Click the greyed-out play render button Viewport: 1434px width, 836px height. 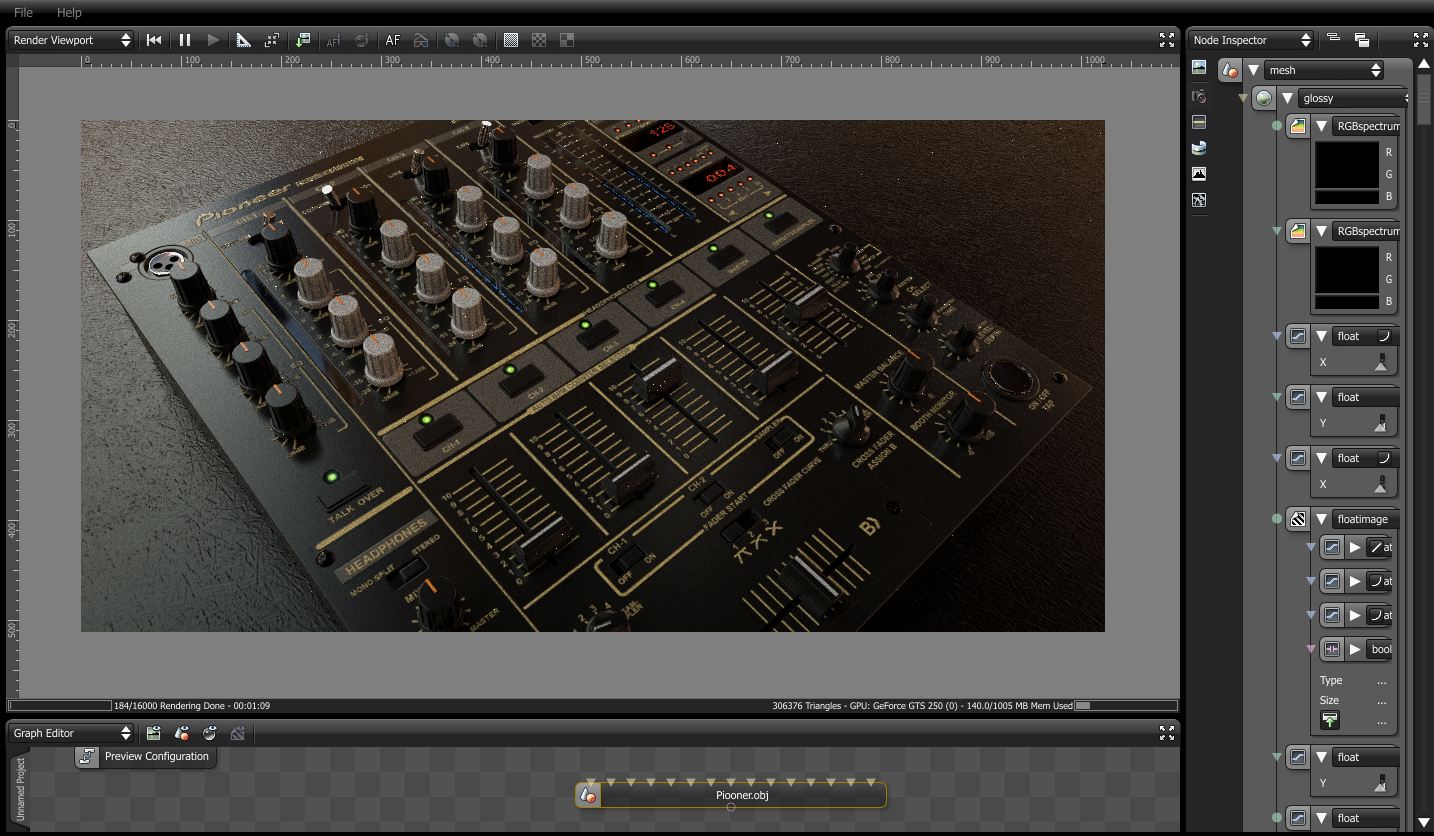[x=213, y=40]
